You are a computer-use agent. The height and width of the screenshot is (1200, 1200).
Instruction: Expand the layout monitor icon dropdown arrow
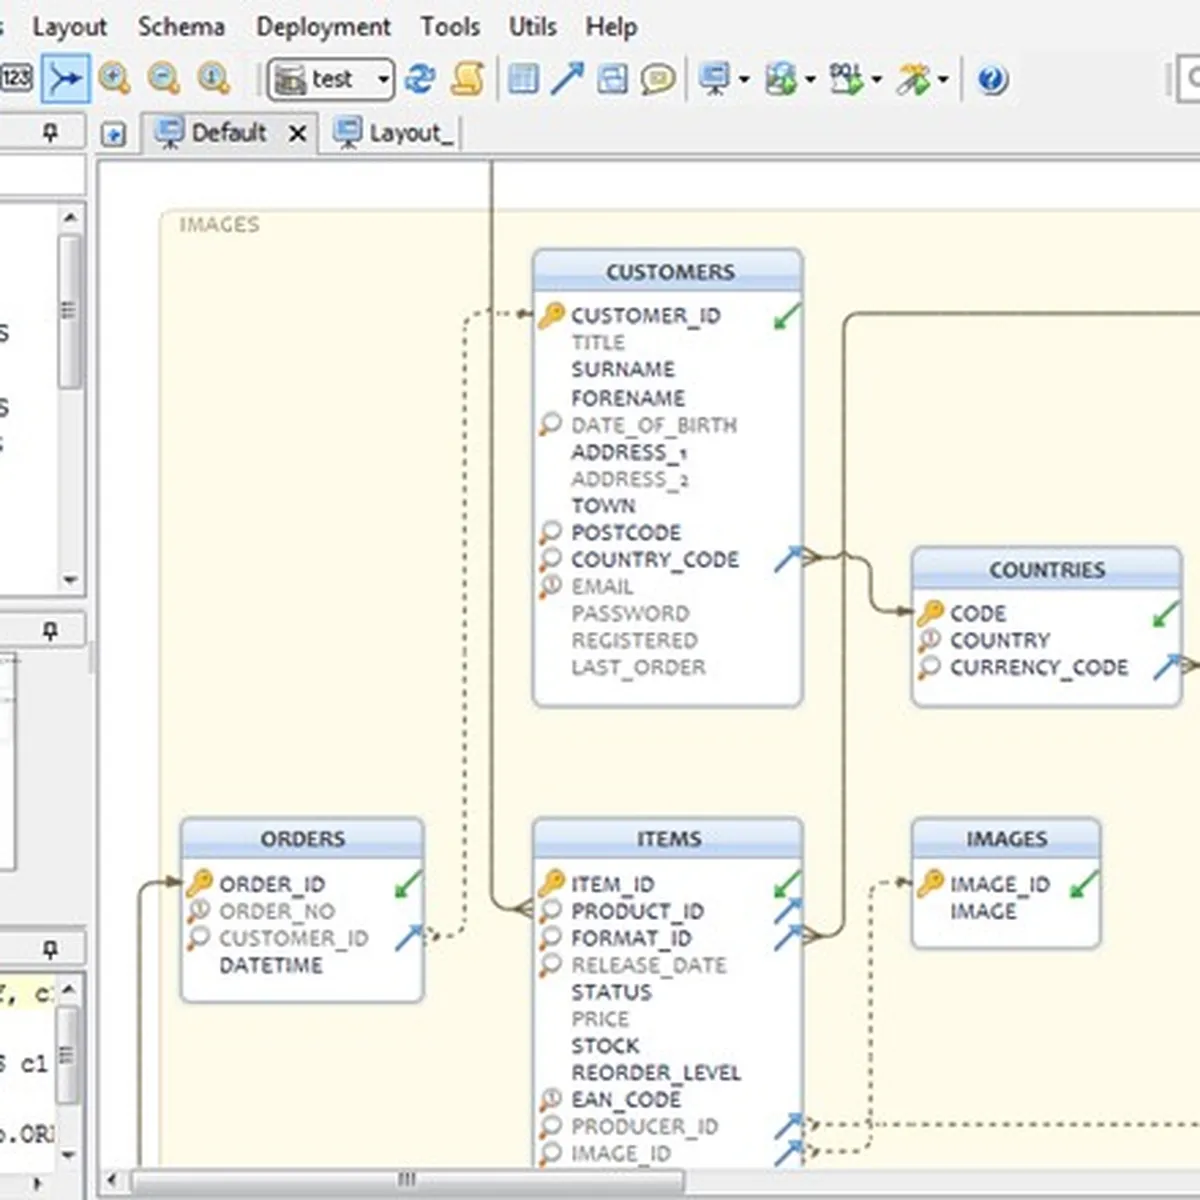[743, 79]
